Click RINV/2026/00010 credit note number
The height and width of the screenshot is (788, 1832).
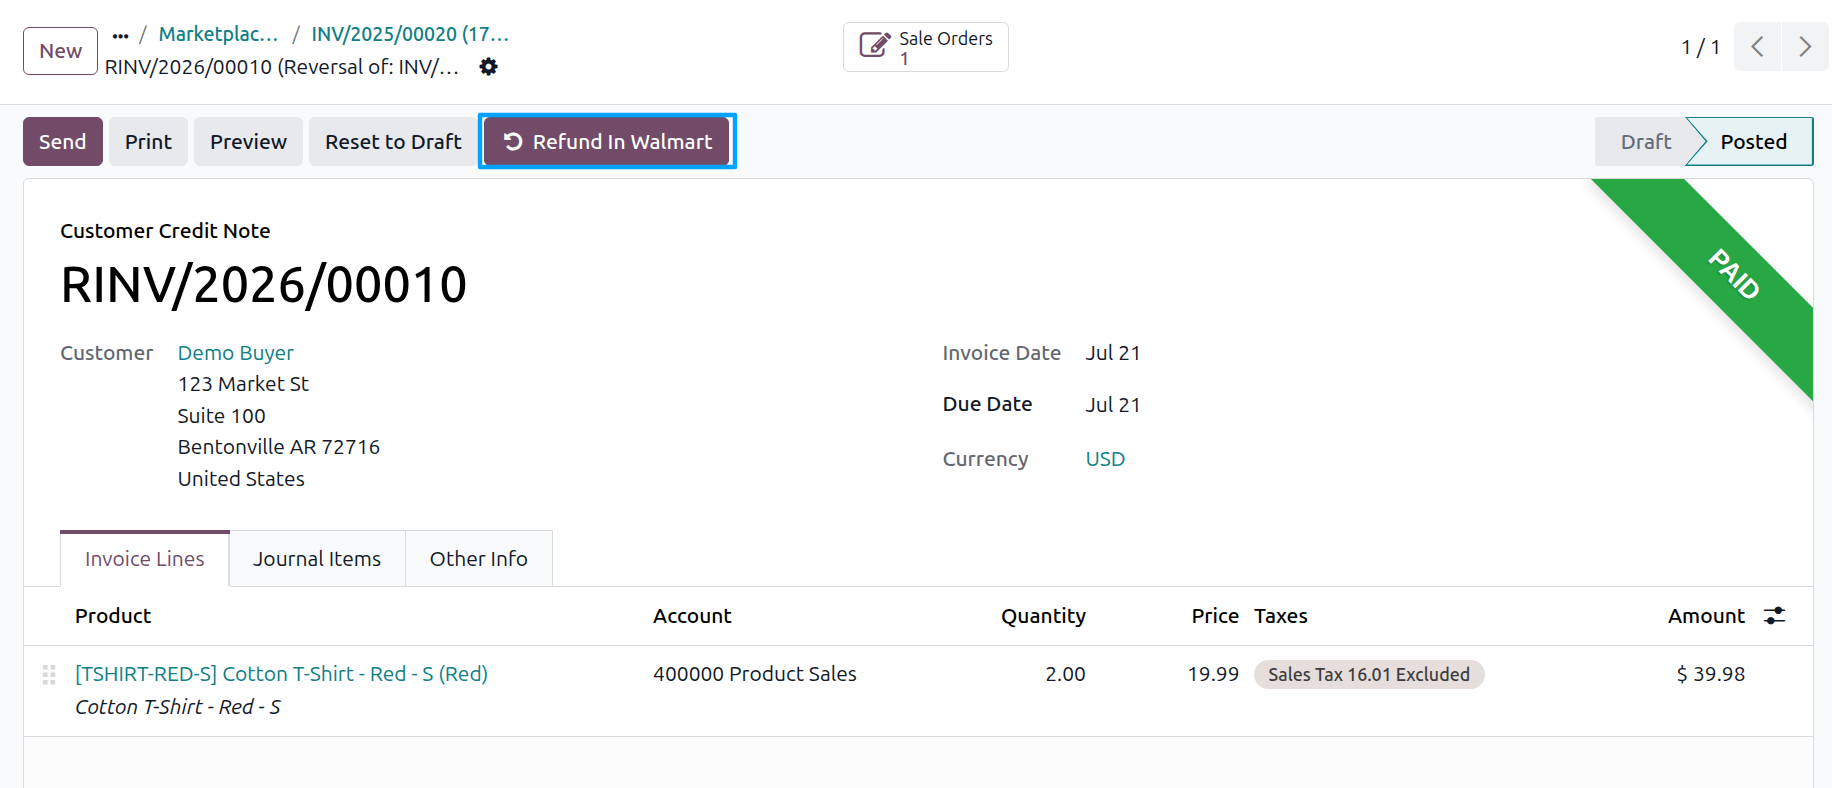tap(264, 285)
